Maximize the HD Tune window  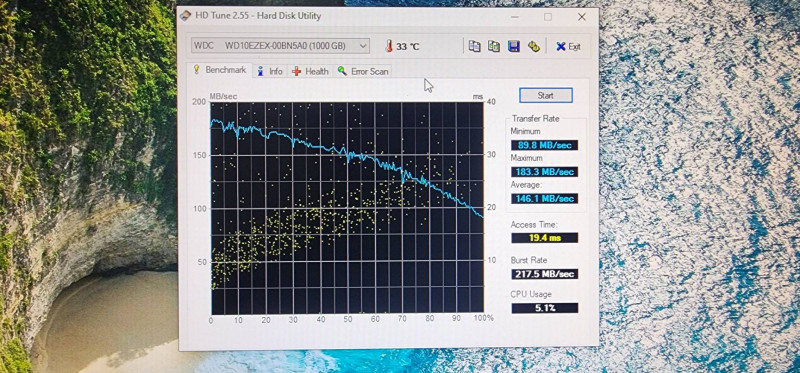pyautogui.click(x=547, y=17)
